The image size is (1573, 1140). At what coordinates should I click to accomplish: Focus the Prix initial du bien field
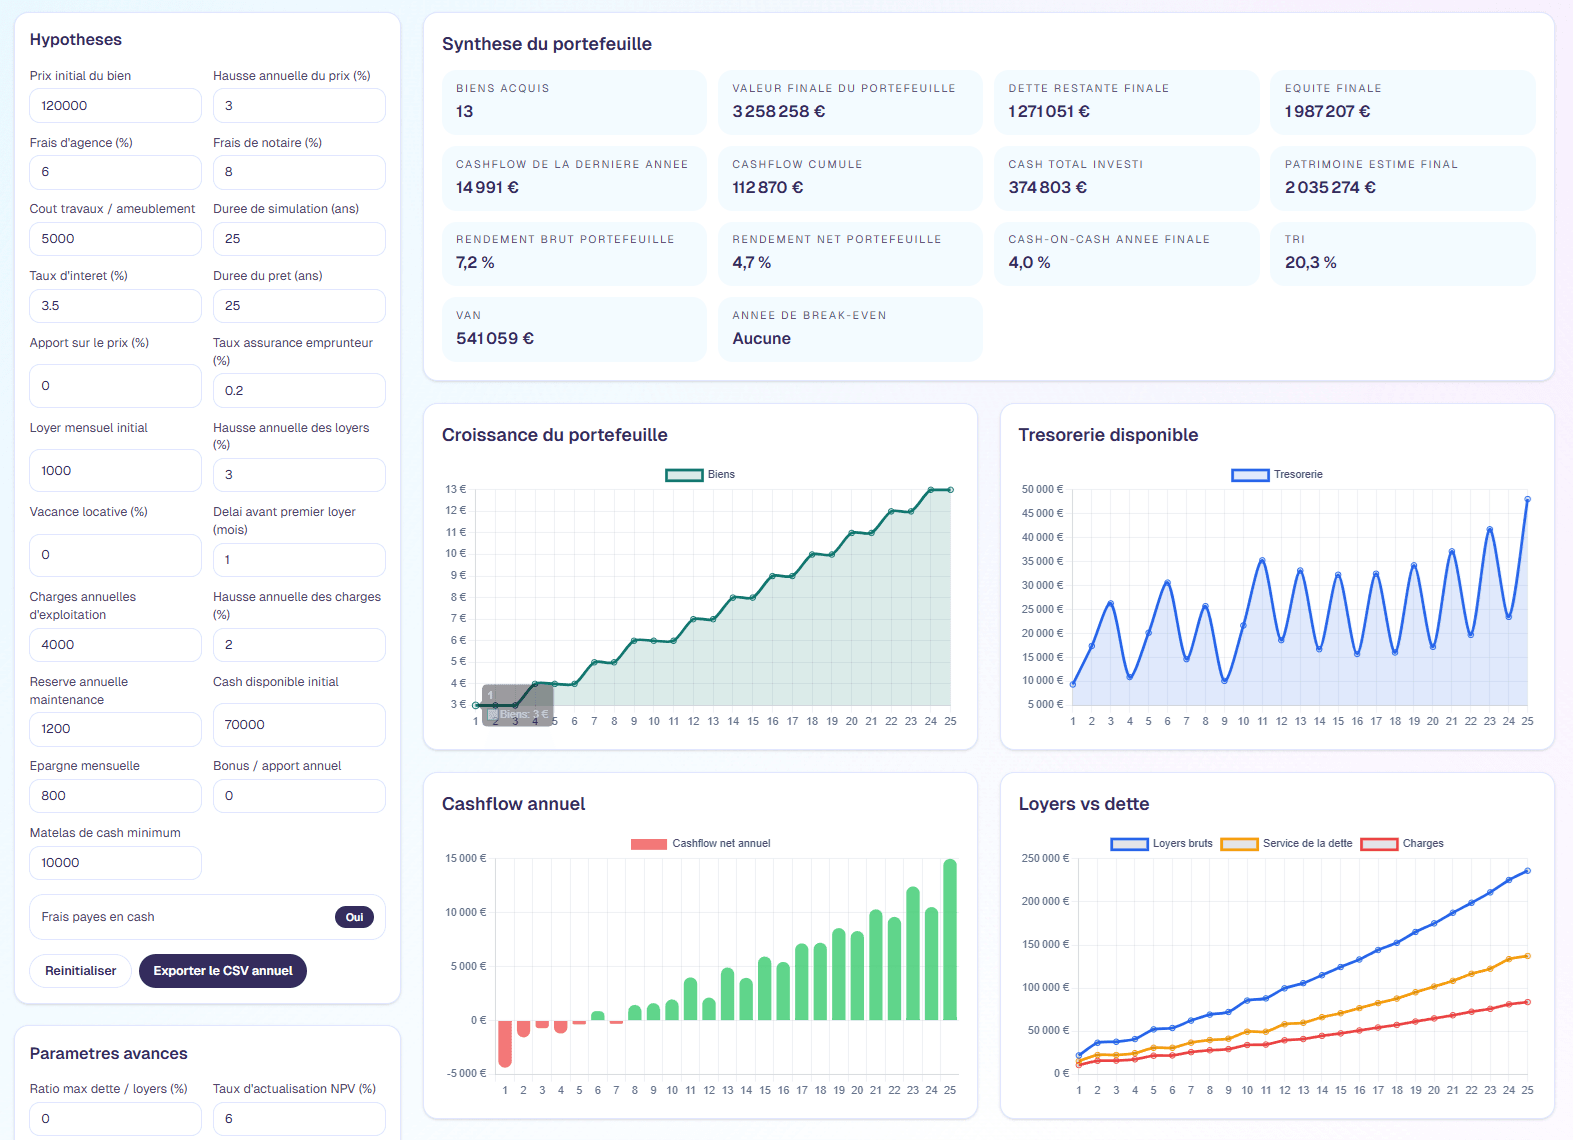[x=115, y=106]
